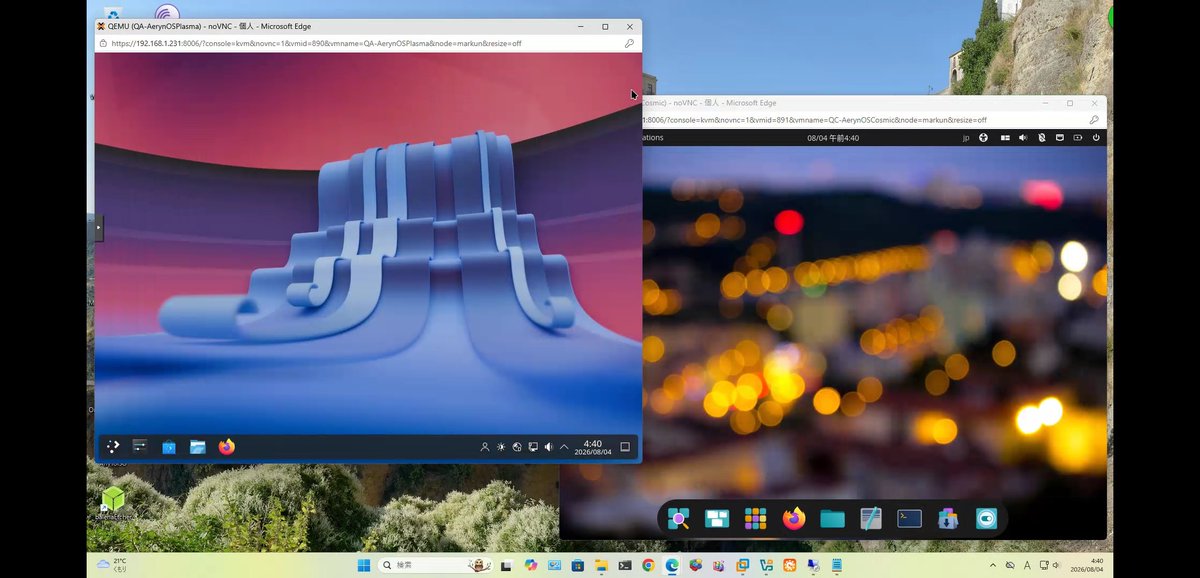Click the key icon in the Cosmic Edge window

tap(1094, 120)
